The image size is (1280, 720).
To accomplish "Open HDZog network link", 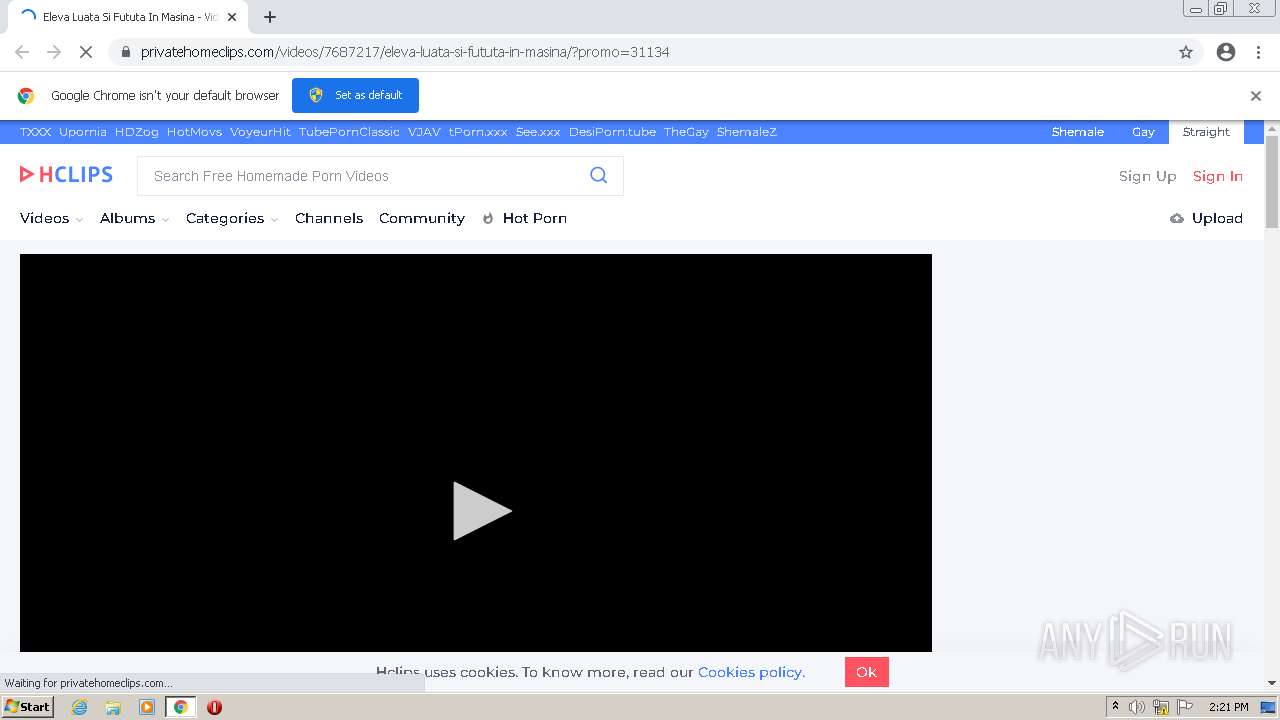I will point(137,132).
